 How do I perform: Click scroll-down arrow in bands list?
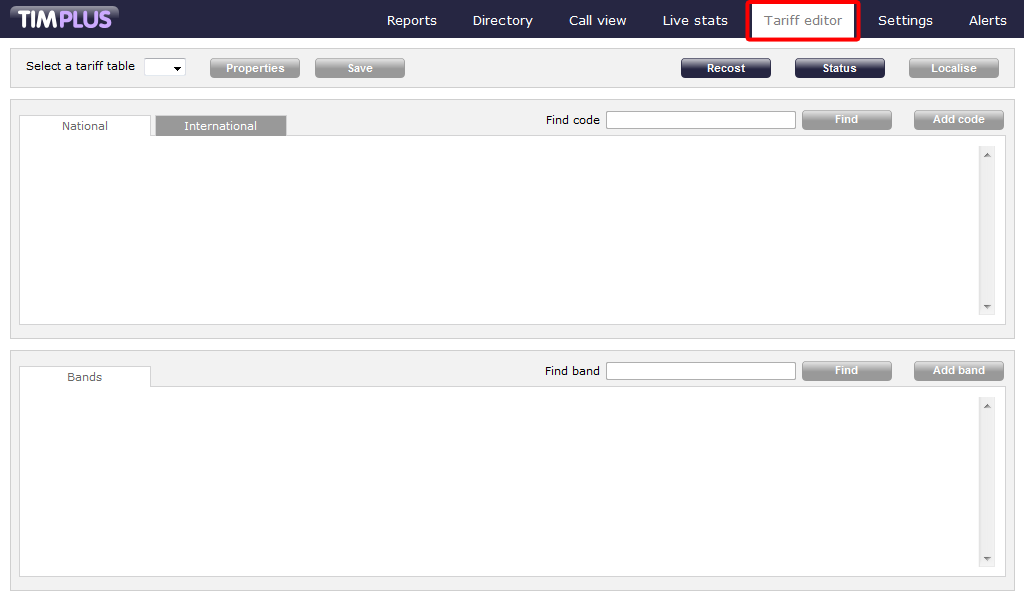(987, 559)
